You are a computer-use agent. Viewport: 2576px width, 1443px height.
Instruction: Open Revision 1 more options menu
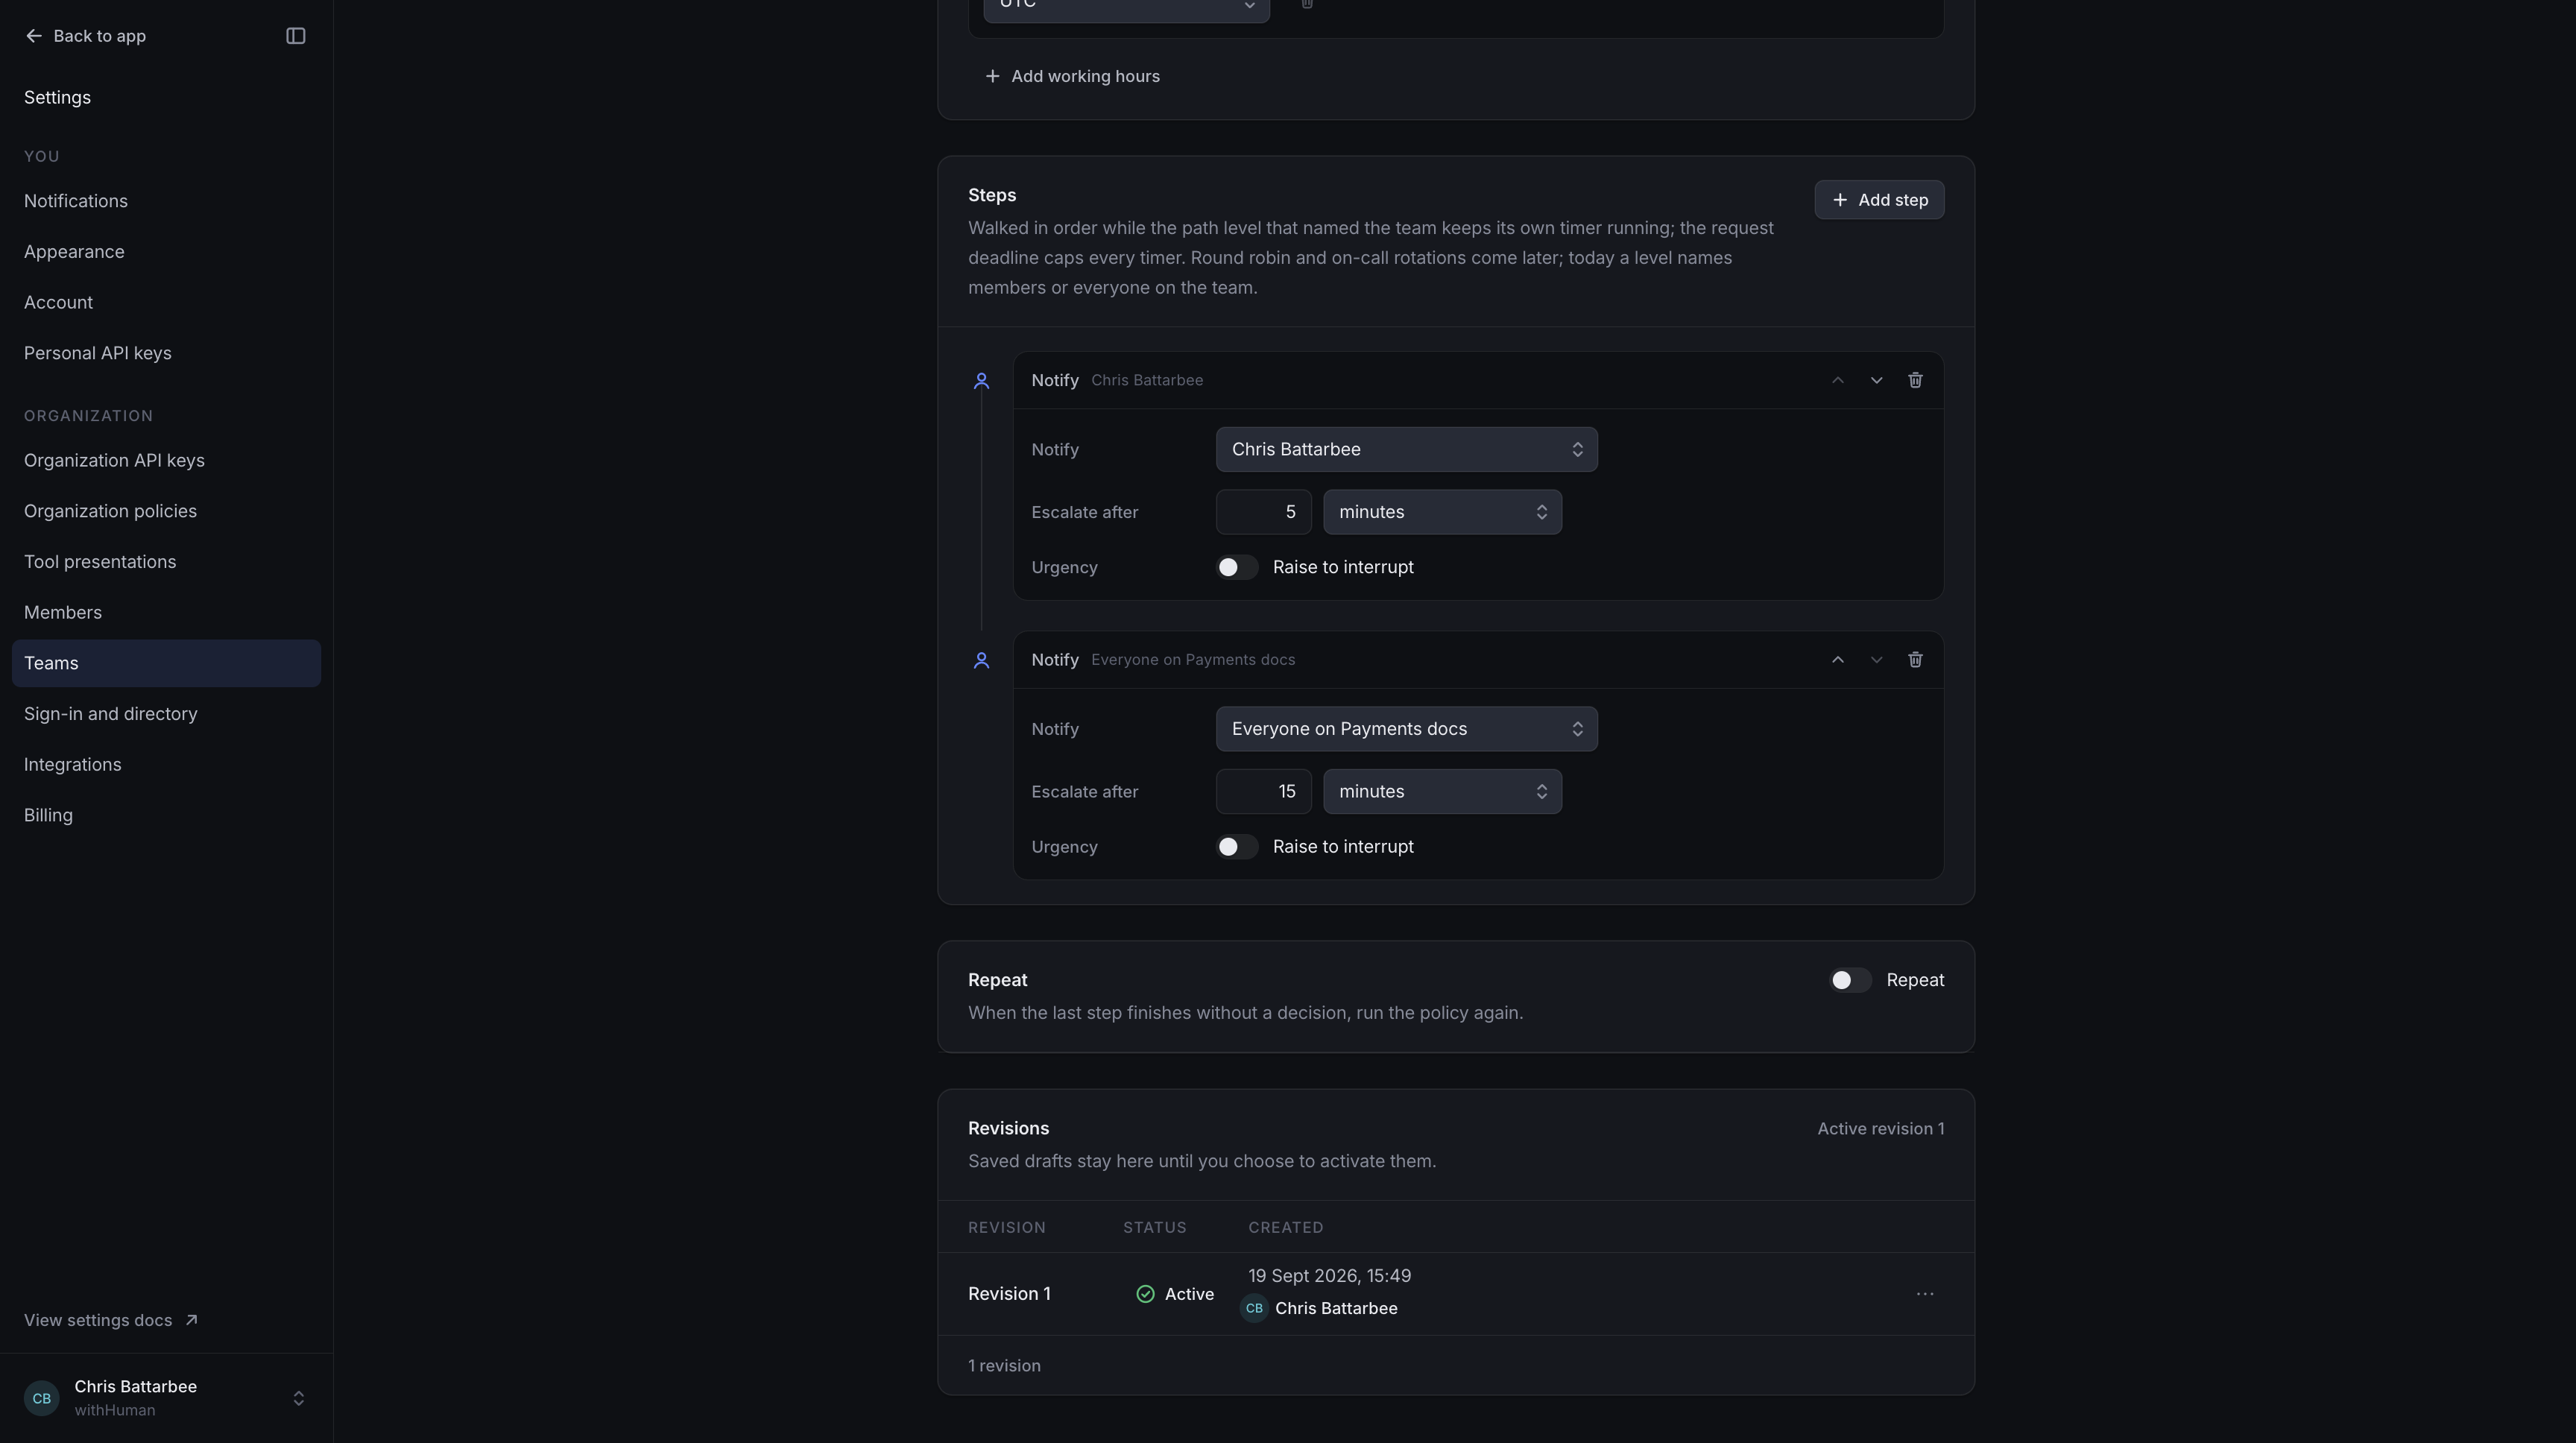(x=1924, y=1294)
